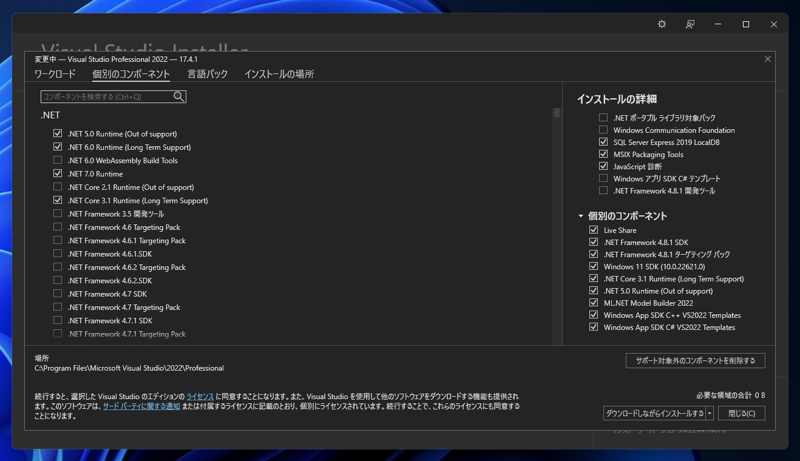Check .NET Framework 4.6.1 SDK
The width and height of the screenshot is (800, 461).
[58, 253]
